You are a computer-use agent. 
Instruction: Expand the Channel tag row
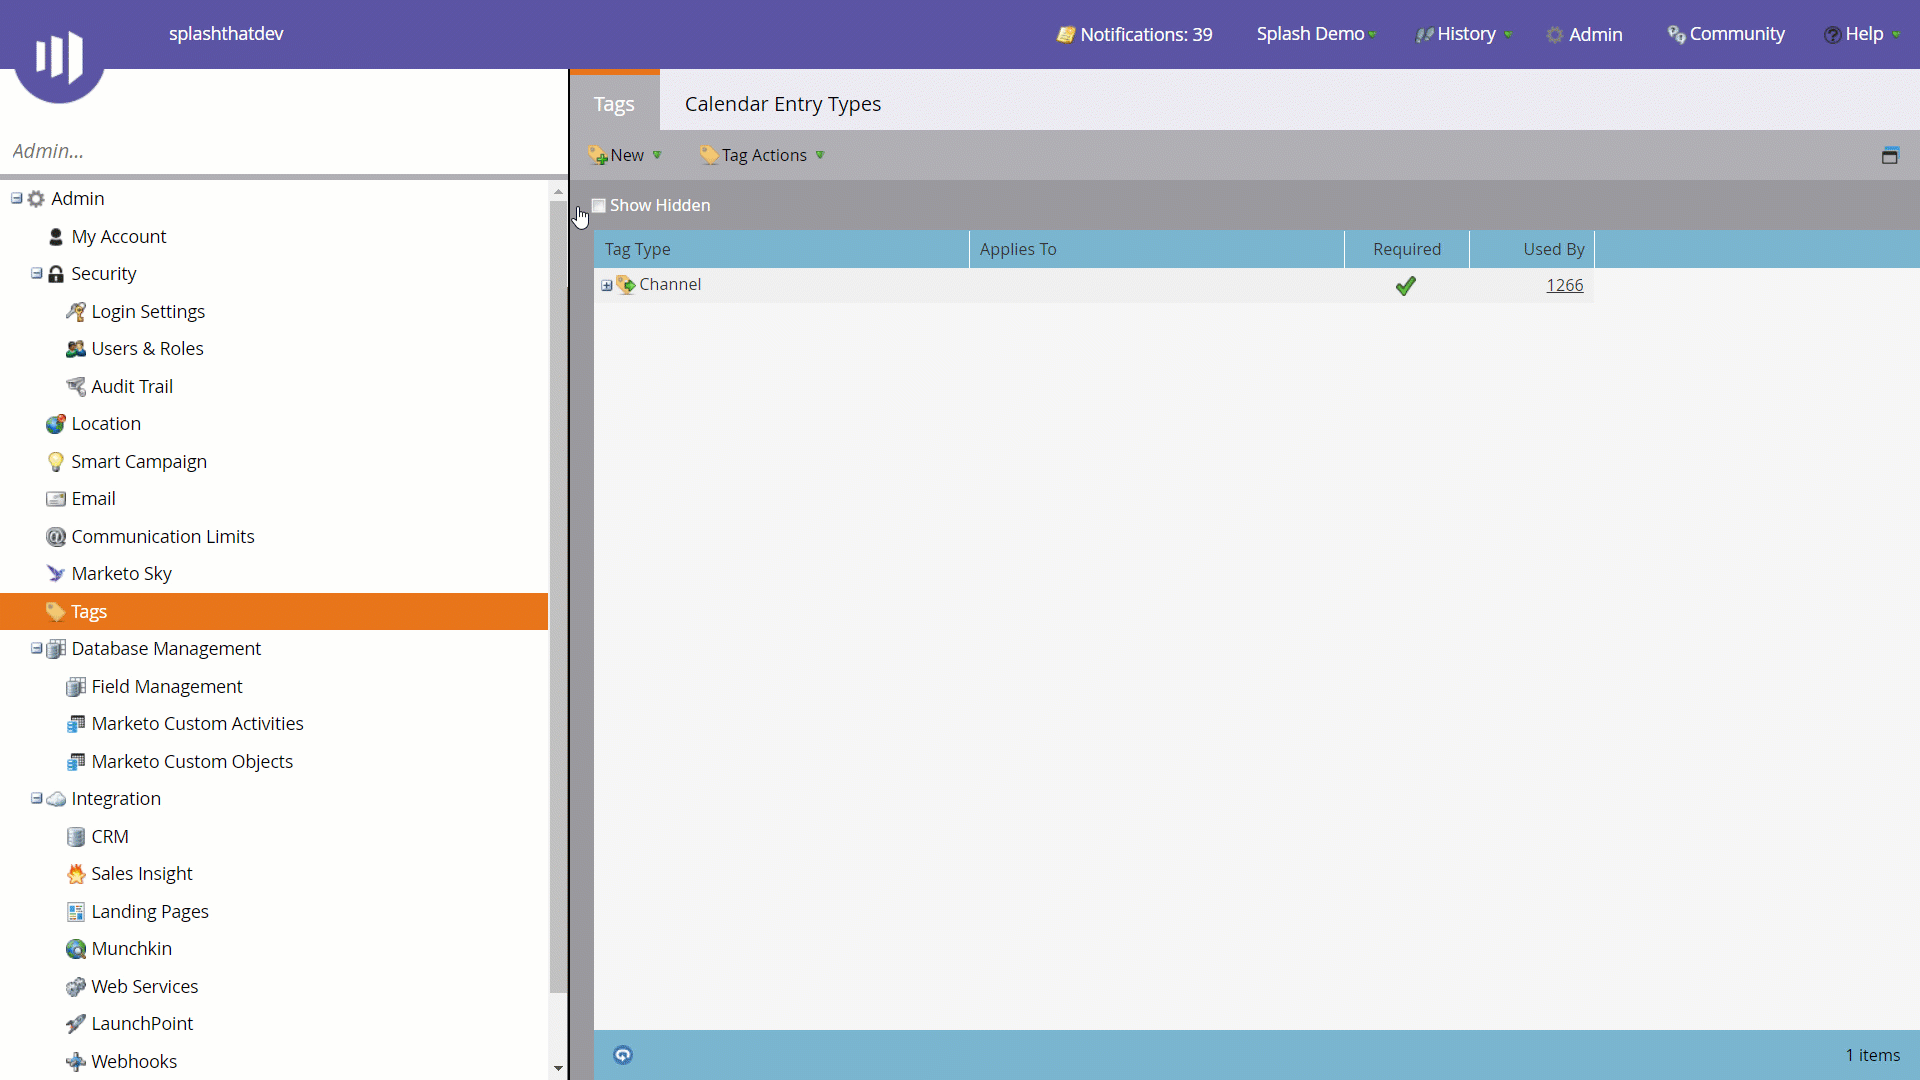[x=607, y=286]
